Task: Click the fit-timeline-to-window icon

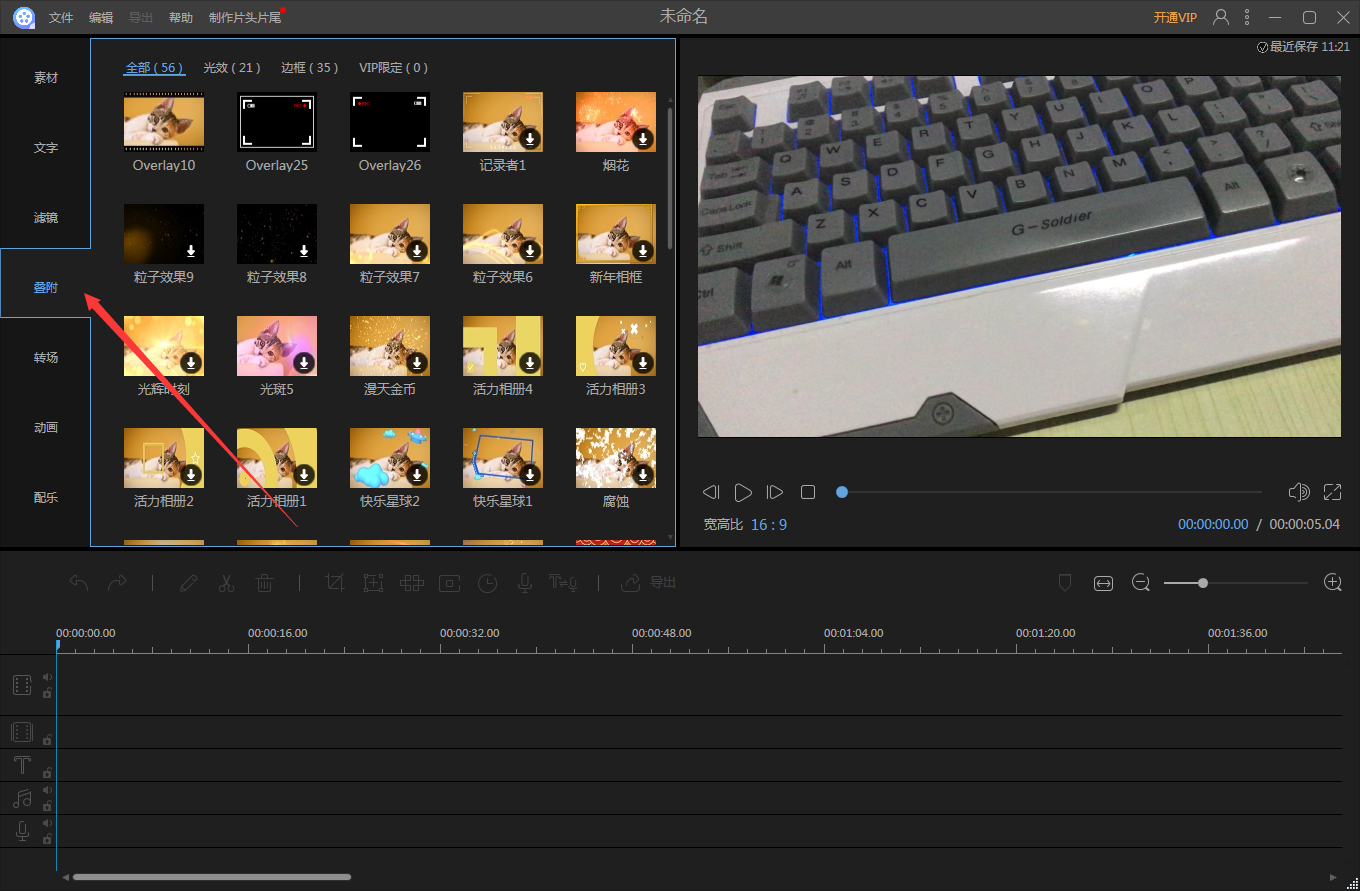Action: click(1103, 583)
